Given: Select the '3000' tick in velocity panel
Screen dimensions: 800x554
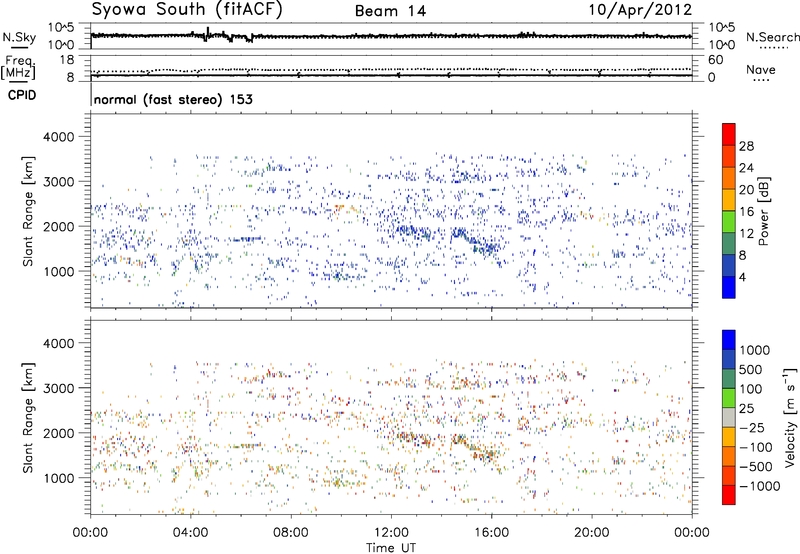Looking at the screenshot, I should coord(59,388).
